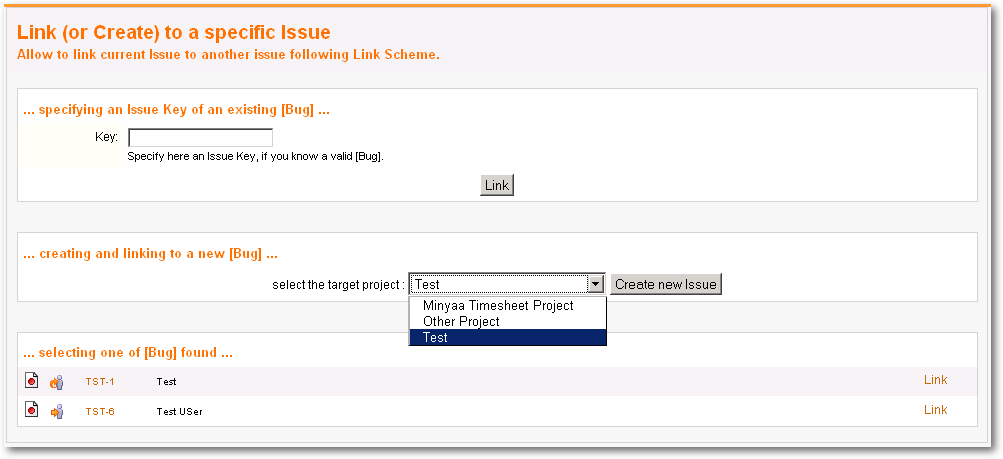Click the Link action for the TST-1 row
Viewport: 1003px width, 459px height.
935,380
